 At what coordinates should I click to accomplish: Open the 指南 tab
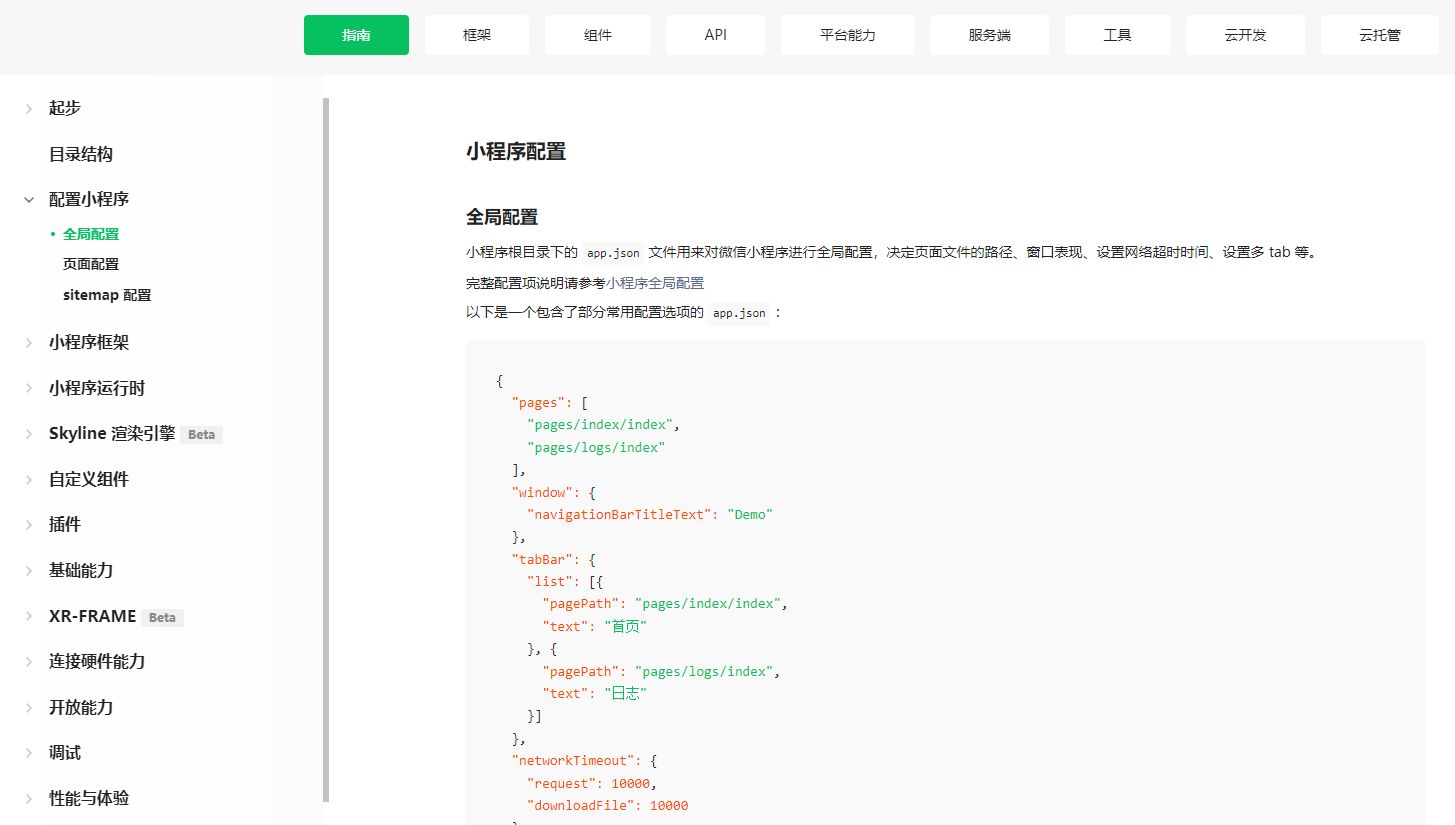pyautogui.click(x=356, y=35)
